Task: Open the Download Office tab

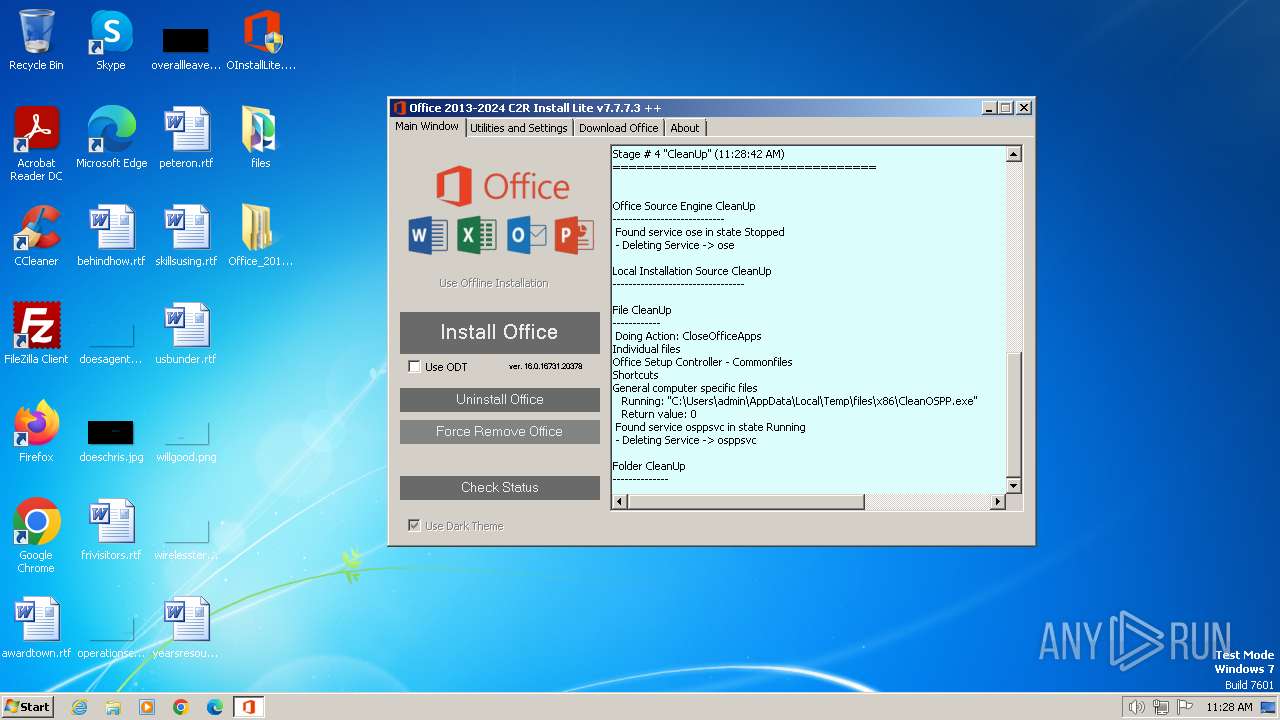Action: tap(618, 128)
